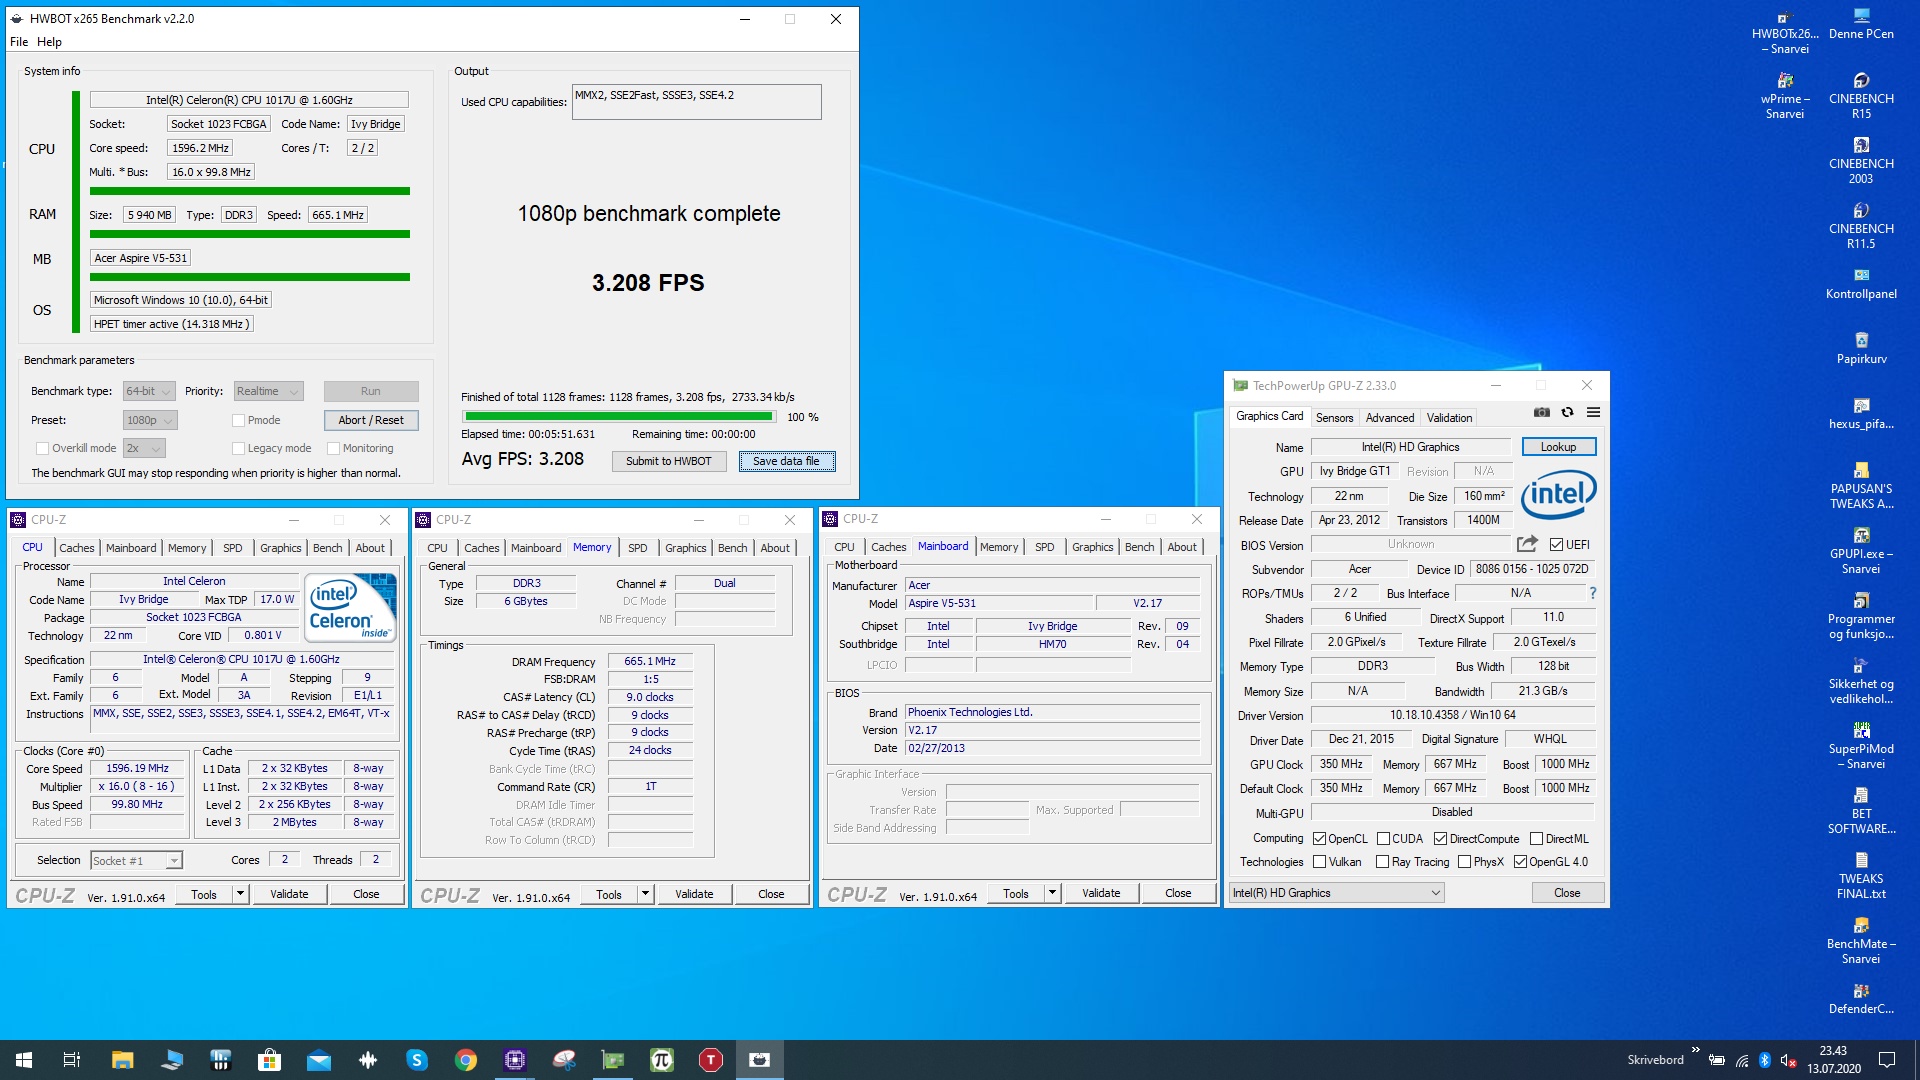Click the Bus Interface question mark icon
Screen dimensions: 1920x1080
point(1593,593)
